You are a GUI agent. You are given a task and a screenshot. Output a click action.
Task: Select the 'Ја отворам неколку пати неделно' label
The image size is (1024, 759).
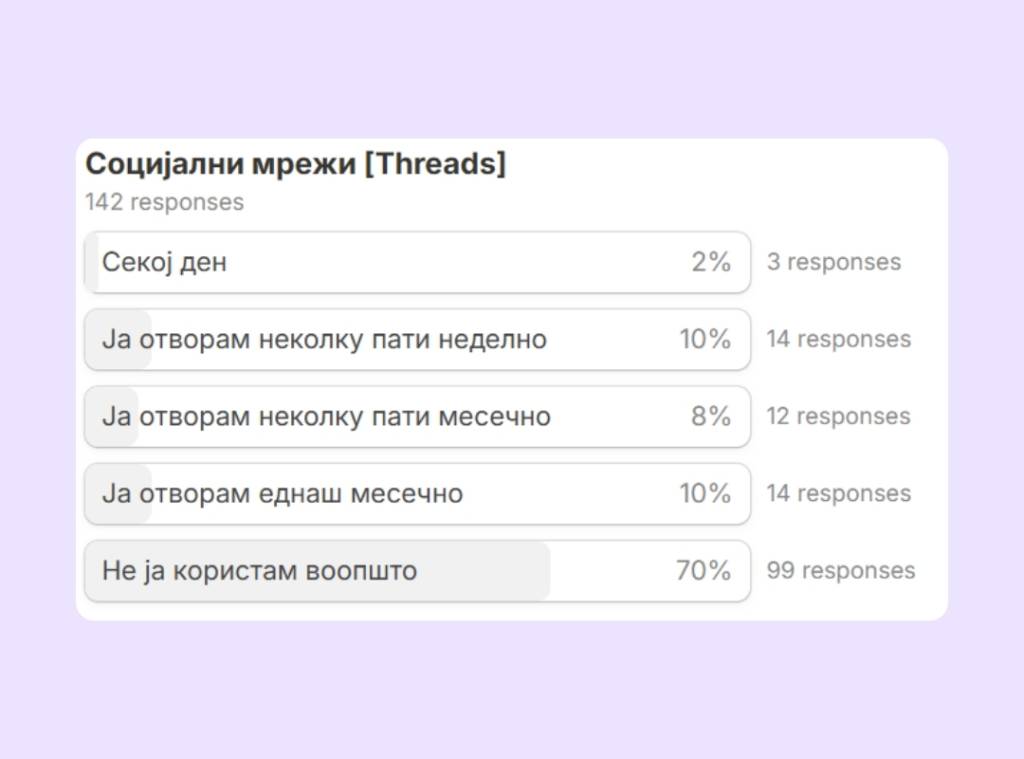pyautogui.click(x=324, y=339)
